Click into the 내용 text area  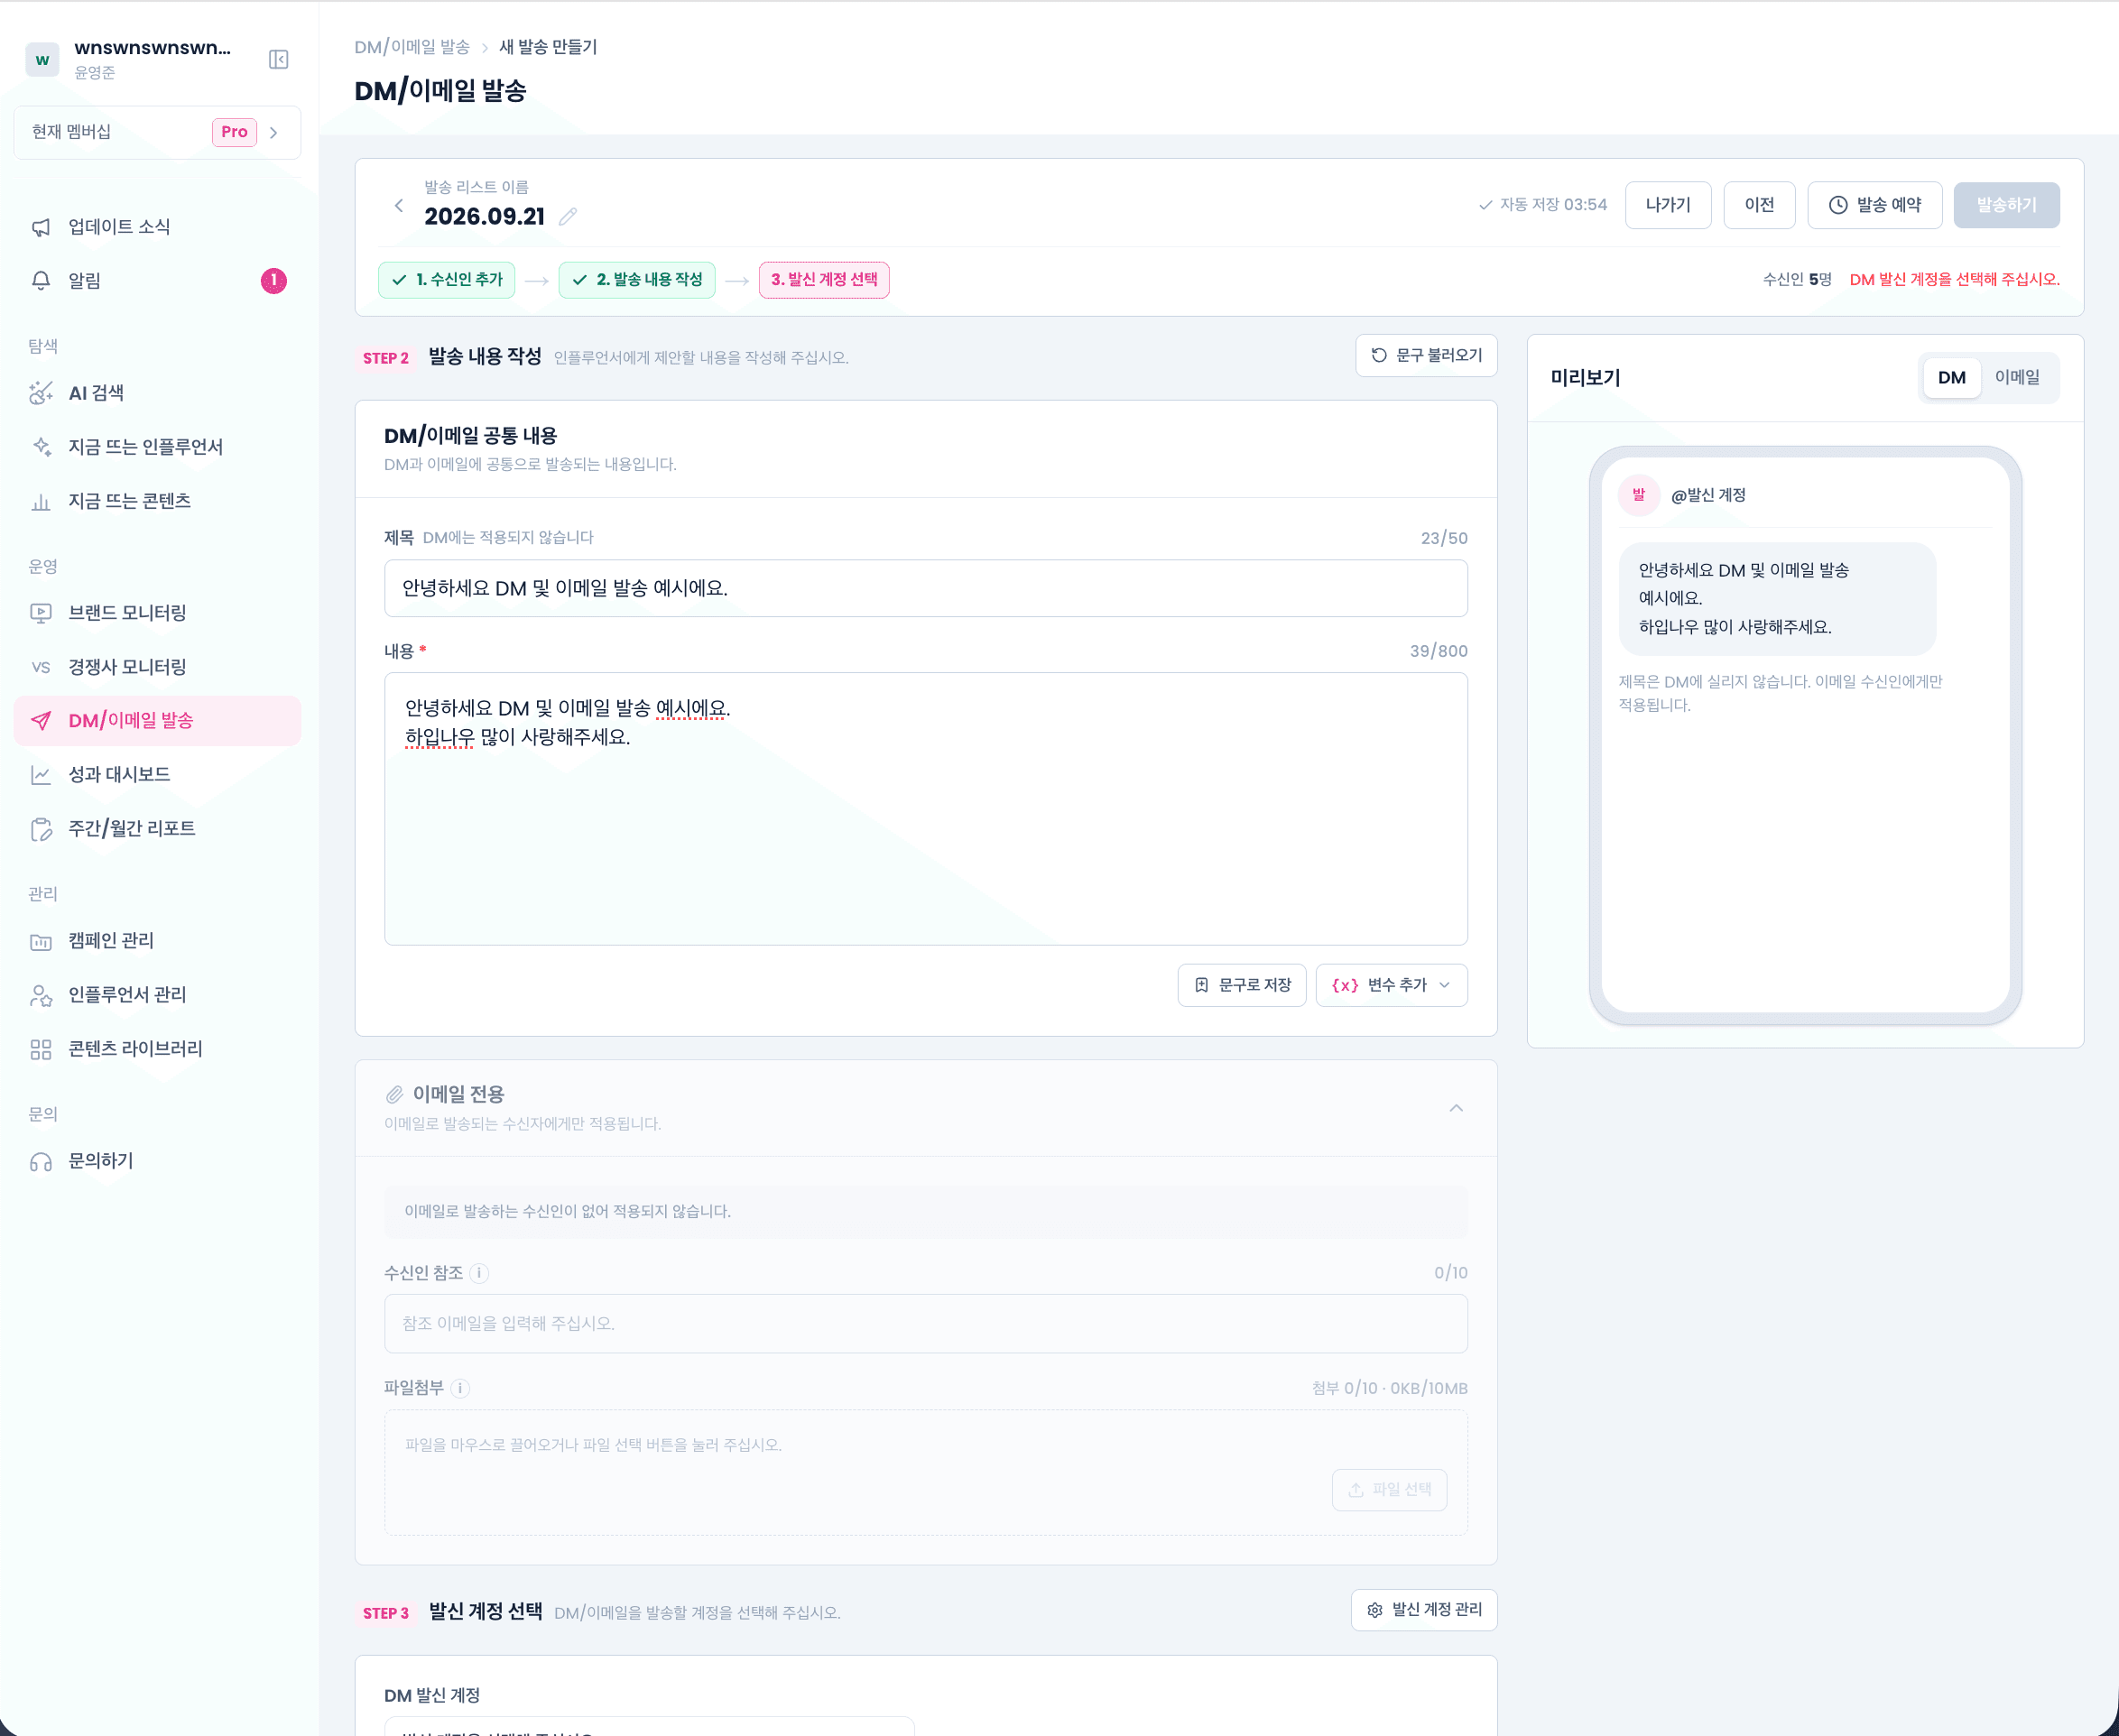pyautogui.click(x=926, y=809)
